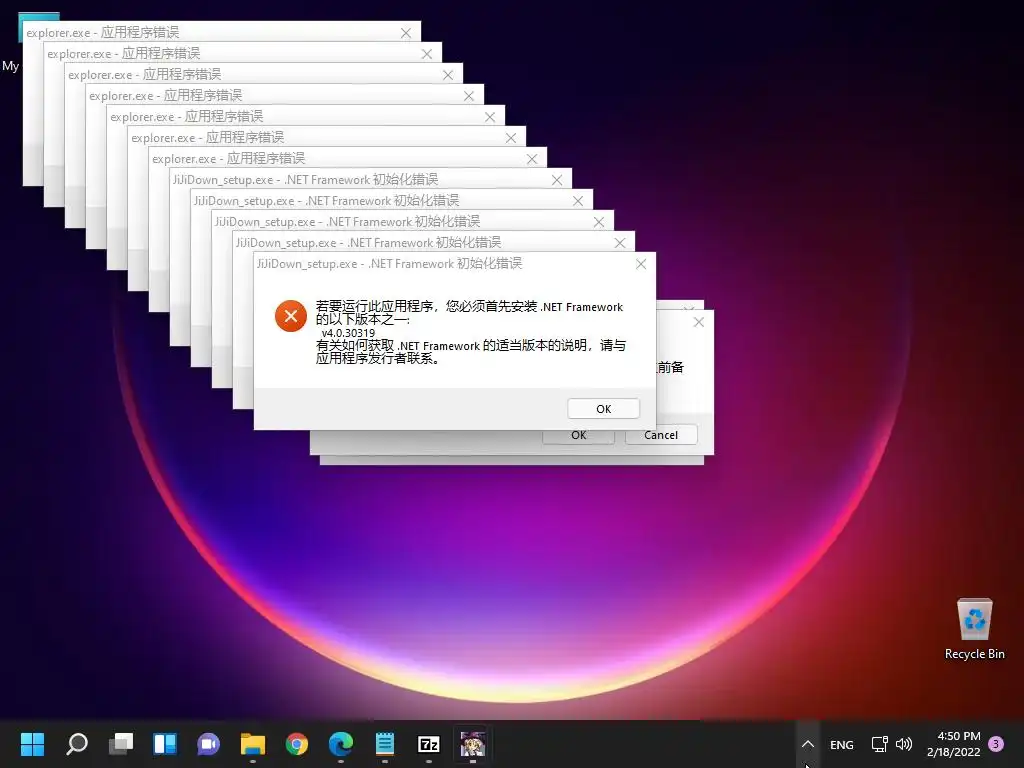Click the red error icon in front dialog
The image size is (1024, 768).
click(291, 316)
